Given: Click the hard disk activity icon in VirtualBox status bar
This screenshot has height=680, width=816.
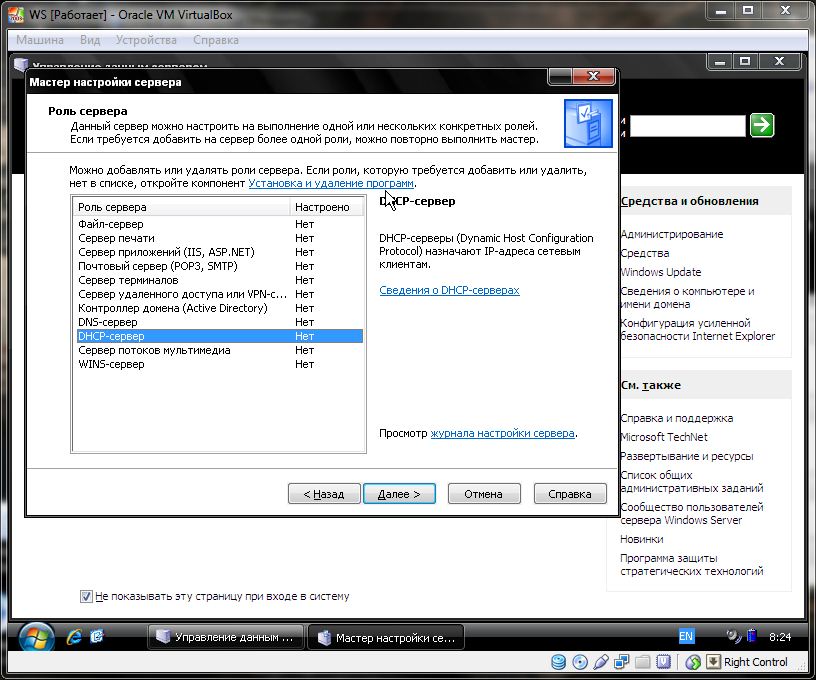Looking at the screenshot, I should (558, 662).
